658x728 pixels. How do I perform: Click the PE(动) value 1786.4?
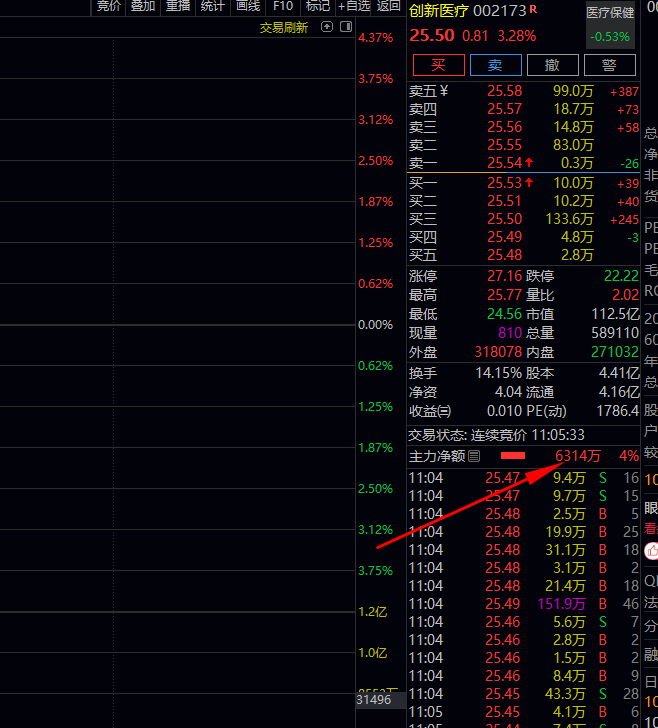point(618,411)
